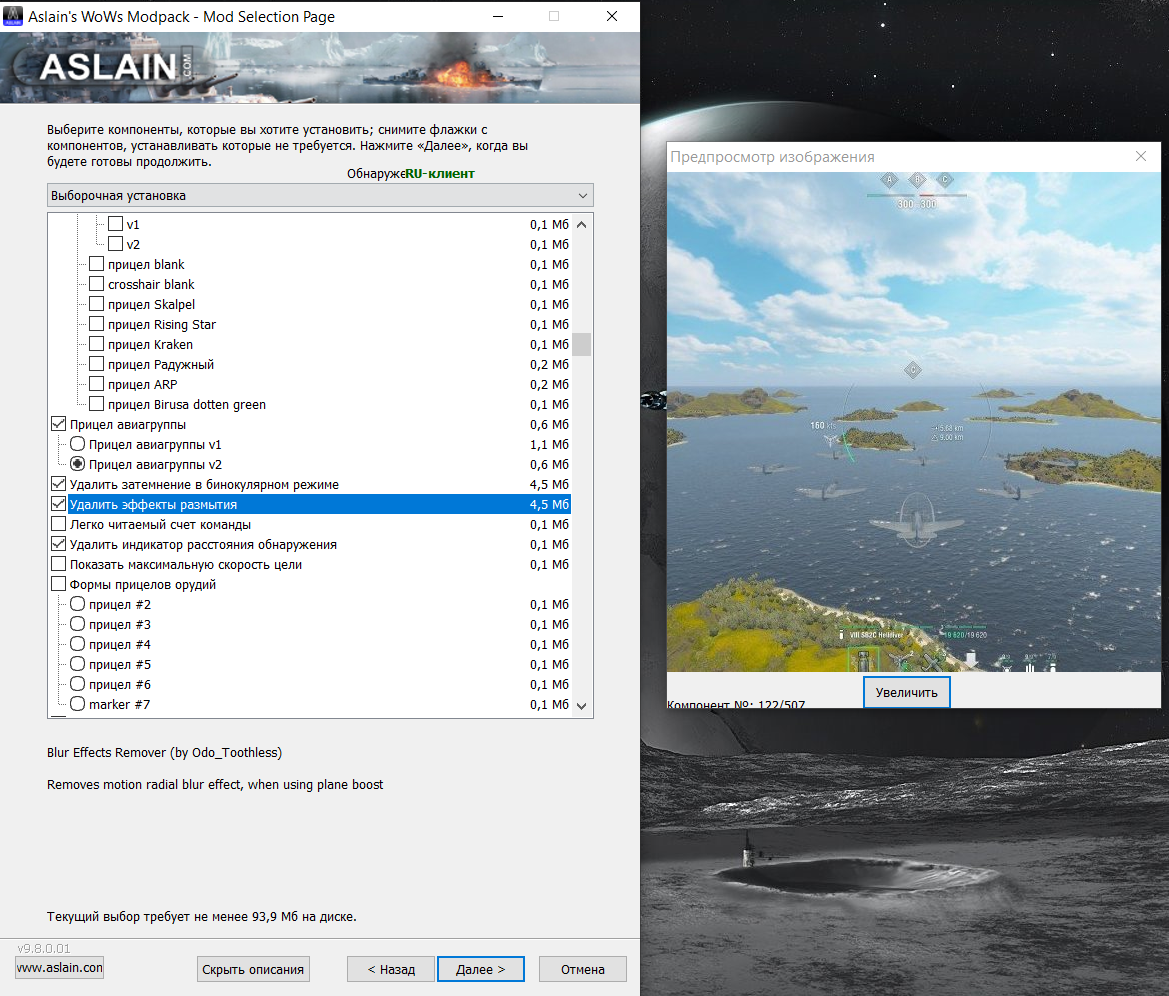Click the 'Отмена' button

(x=582, y=969)
